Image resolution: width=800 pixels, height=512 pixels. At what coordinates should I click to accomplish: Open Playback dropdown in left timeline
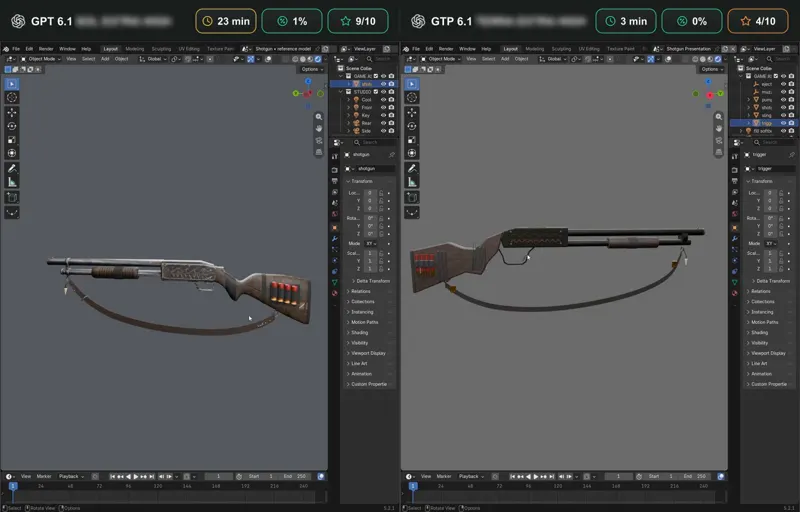70,476
